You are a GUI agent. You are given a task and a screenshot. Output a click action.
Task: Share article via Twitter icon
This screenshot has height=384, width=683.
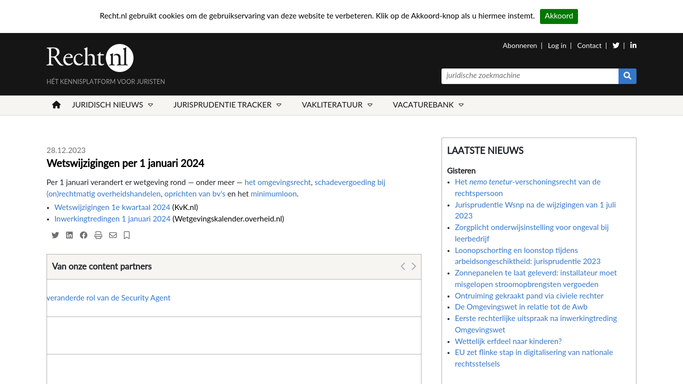click(x=55, y=235)
